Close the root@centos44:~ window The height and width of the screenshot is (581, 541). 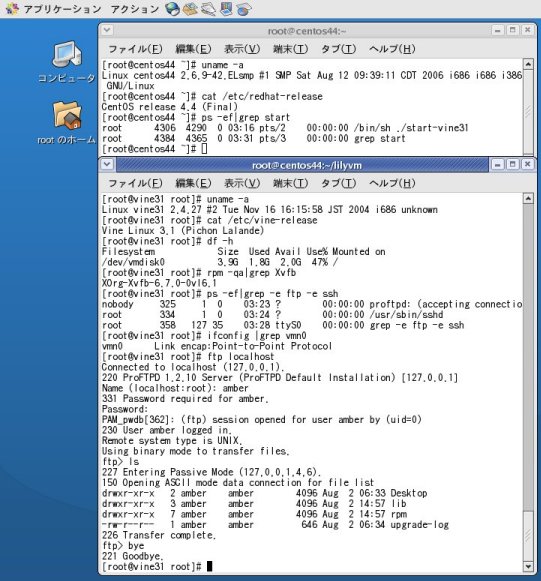528,30
